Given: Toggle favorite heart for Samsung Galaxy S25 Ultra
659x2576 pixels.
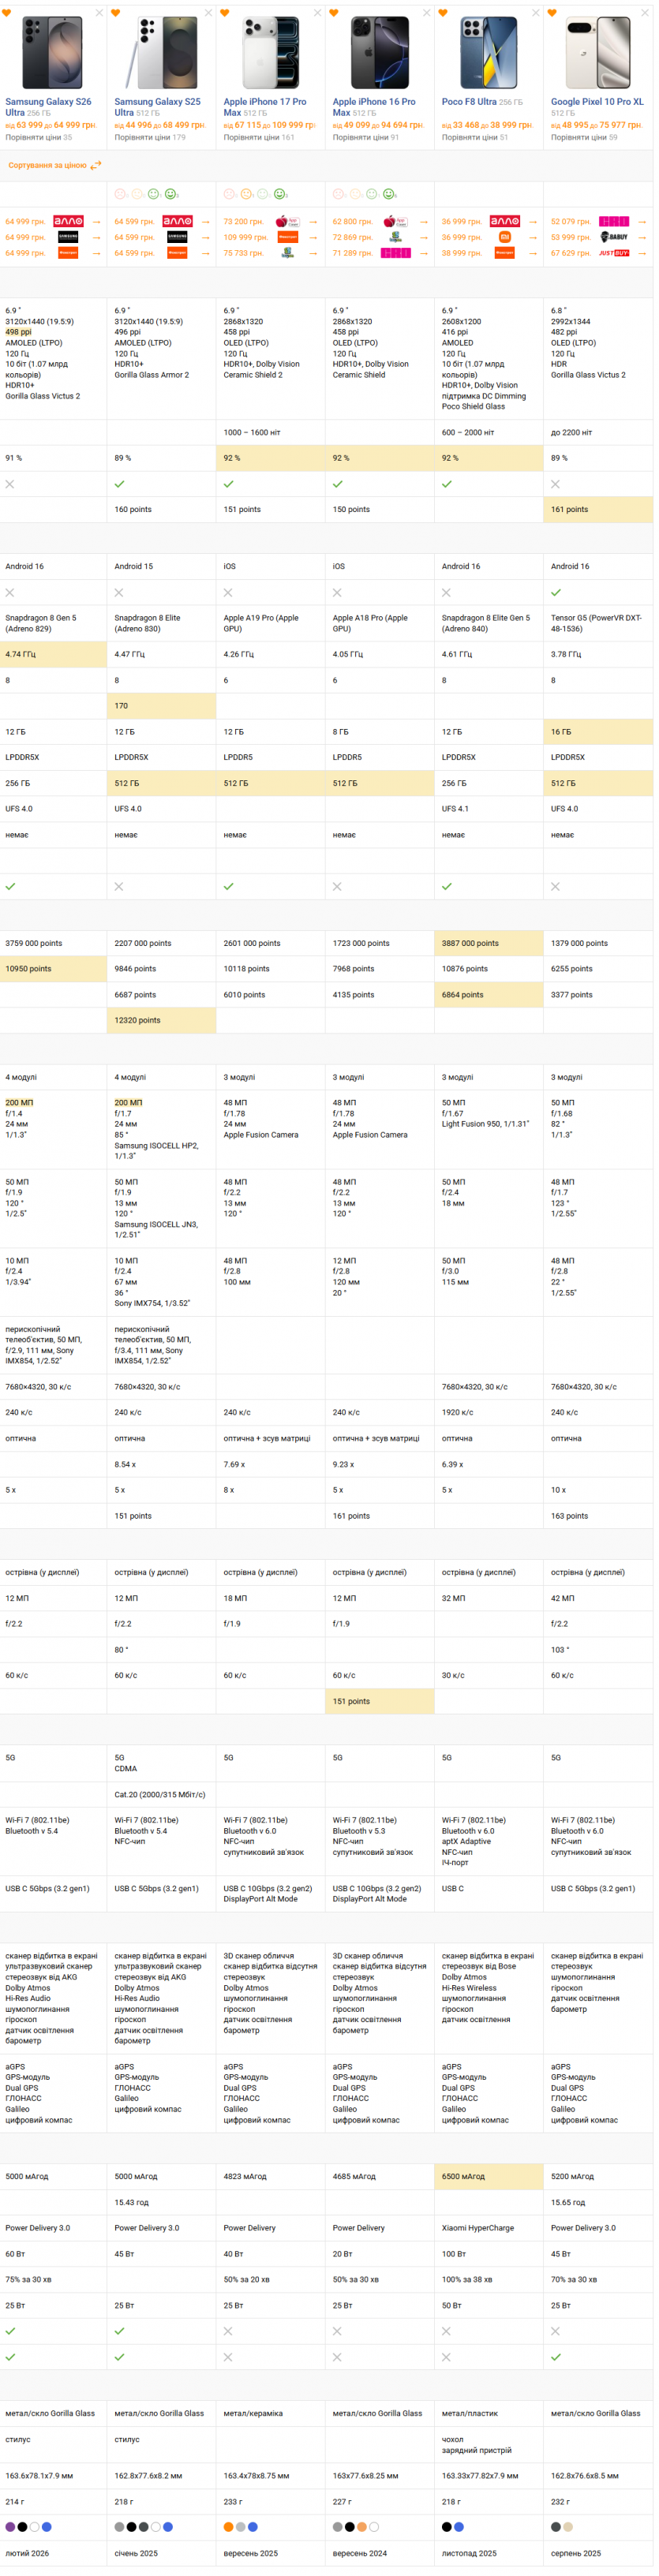Looking at the screenshot, I should click(x=116, y=13).
